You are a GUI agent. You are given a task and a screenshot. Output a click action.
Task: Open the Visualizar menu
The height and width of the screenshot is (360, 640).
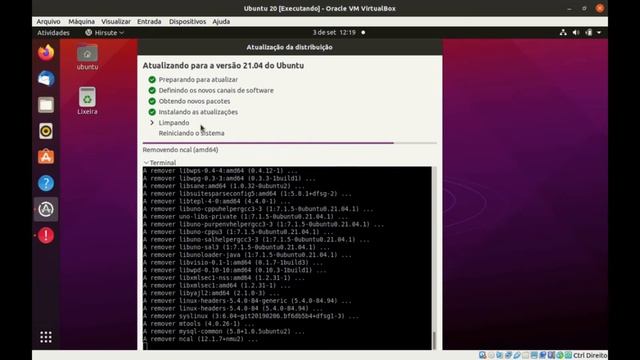pyautogui.click(x=116, y=22)
